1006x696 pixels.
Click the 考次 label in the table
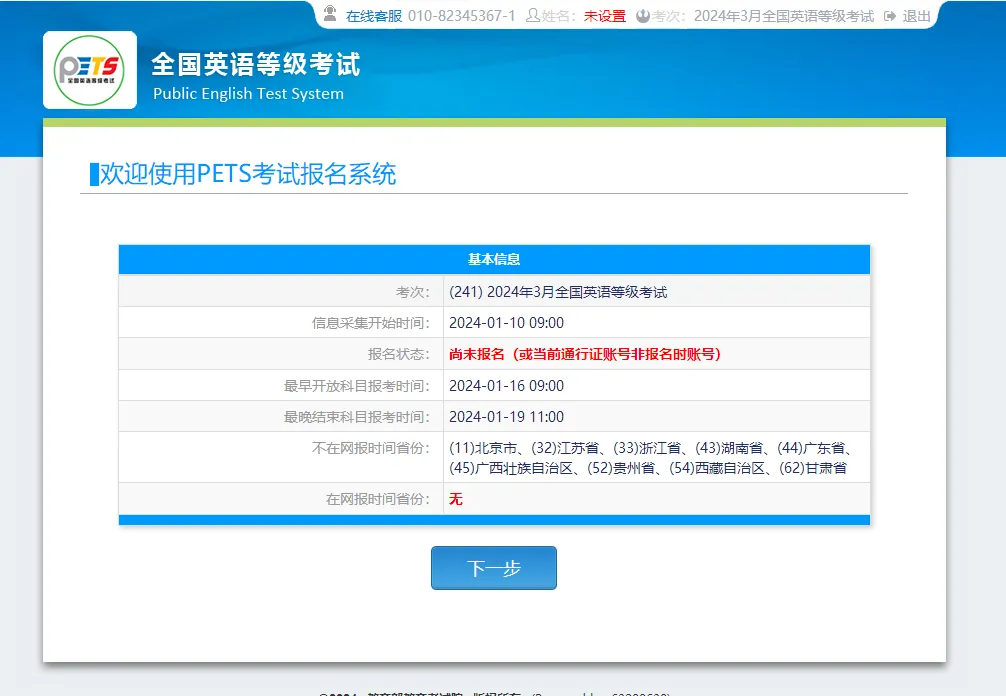(413, 292)
